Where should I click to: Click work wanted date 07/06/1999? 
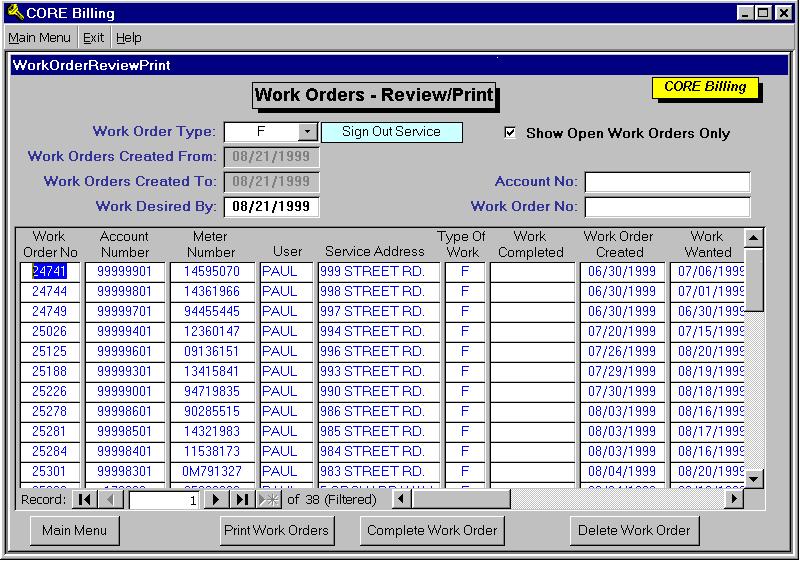[x=708, y=271]
